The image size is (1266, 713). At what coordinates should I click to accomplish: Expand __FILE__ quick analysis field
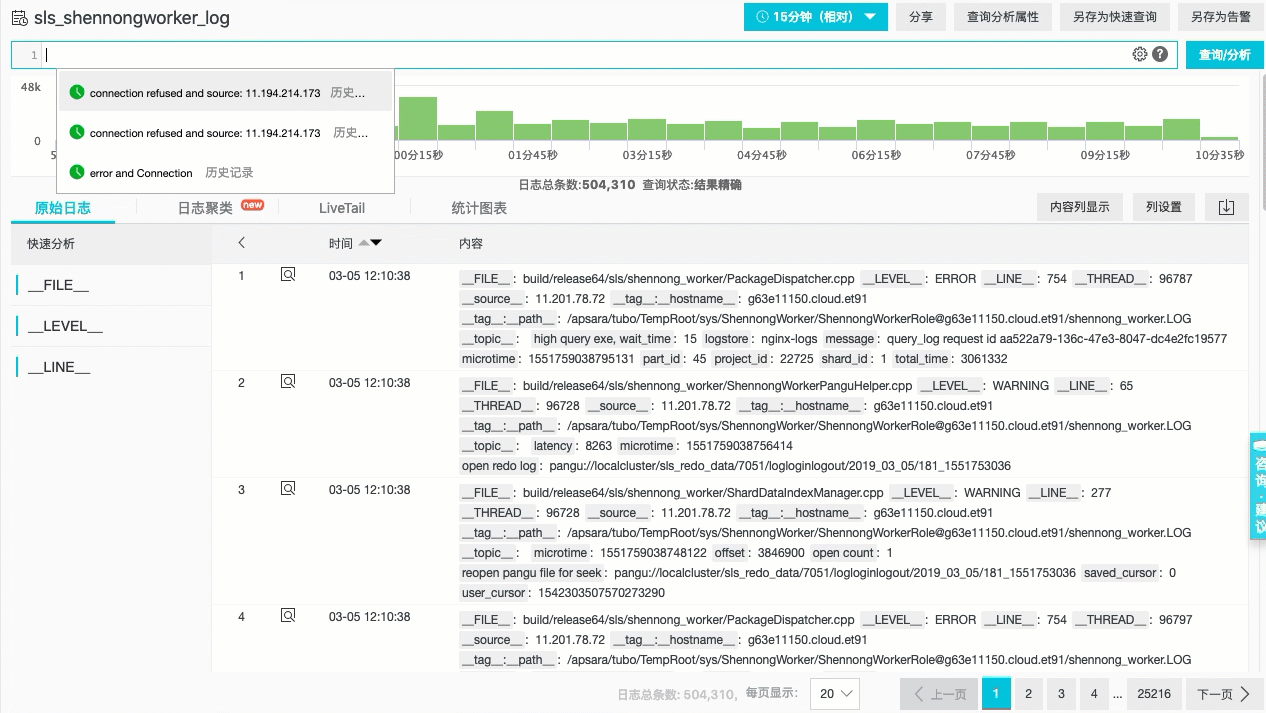pos(59,285)
